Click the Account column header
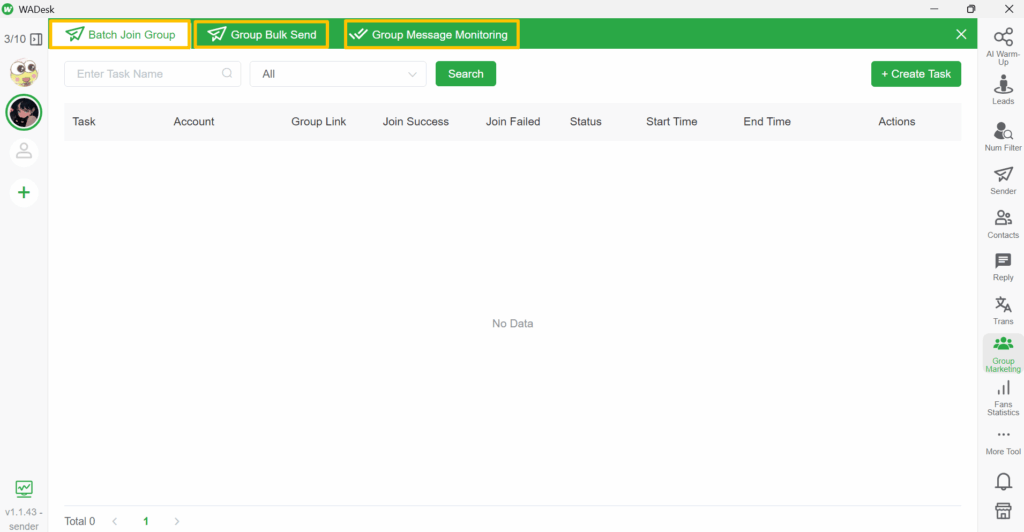 tap(194, 121)
